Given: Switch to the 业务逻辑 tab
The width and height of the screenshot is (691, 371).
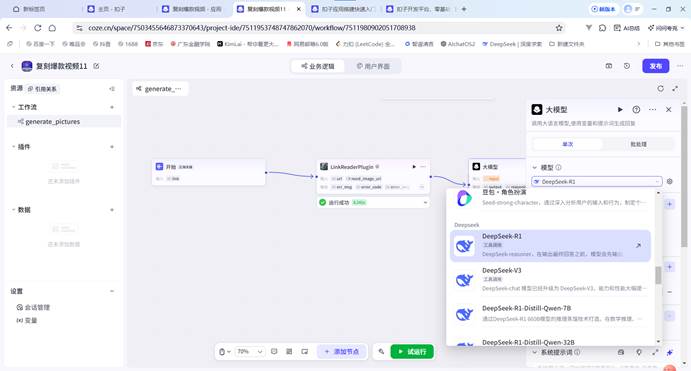Looking at the screenshot, I should 318,66.
